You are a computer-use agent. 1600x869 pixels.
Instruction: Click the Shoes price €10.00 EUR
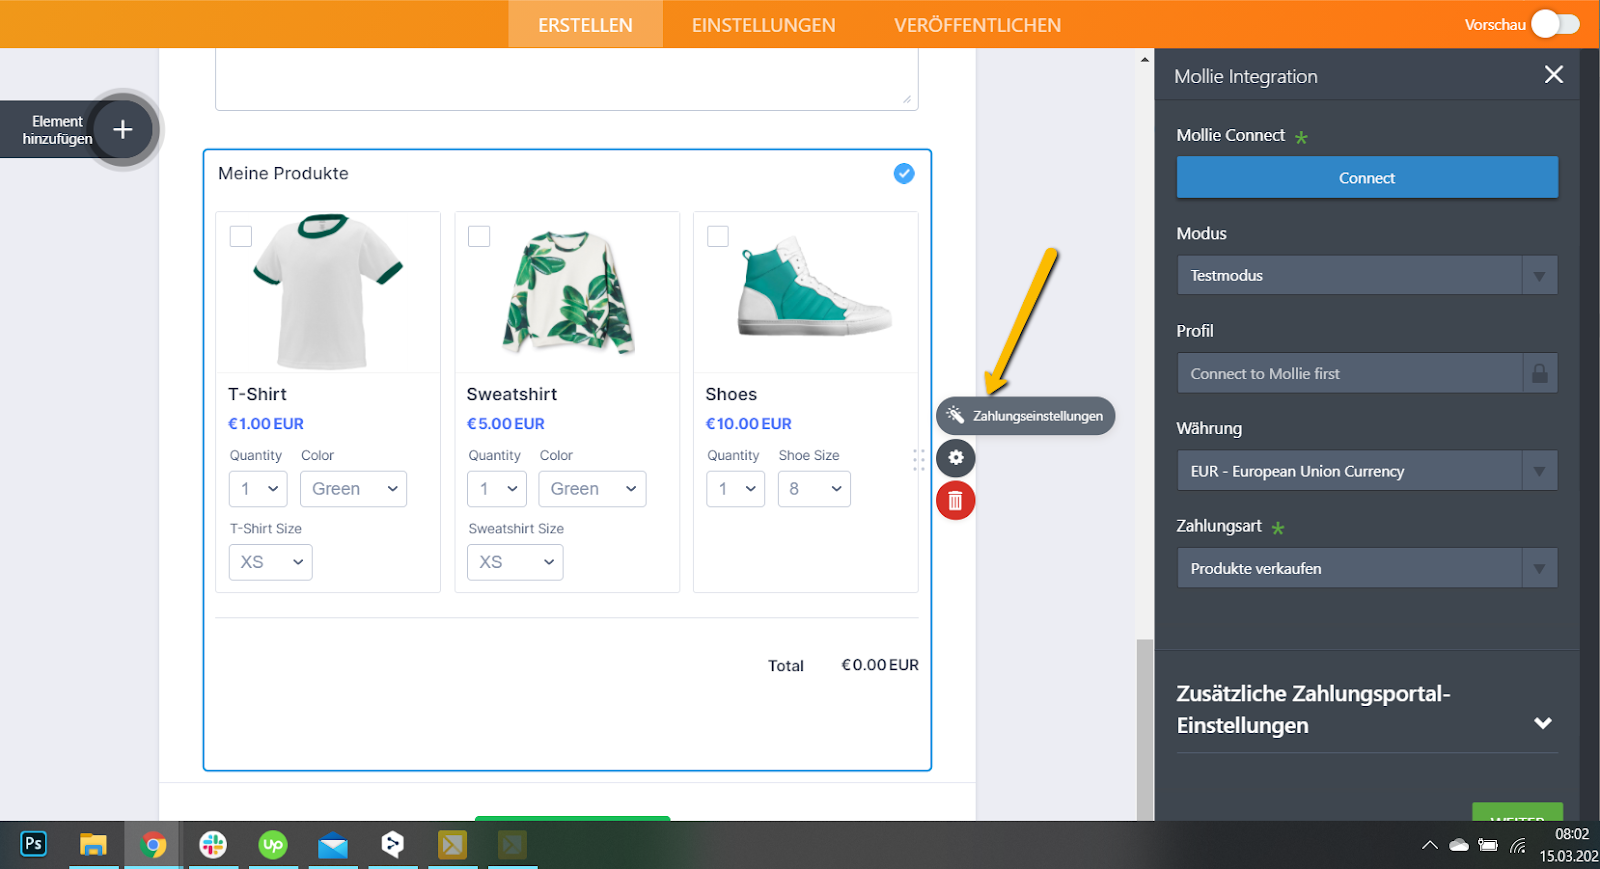coord(748,424)
